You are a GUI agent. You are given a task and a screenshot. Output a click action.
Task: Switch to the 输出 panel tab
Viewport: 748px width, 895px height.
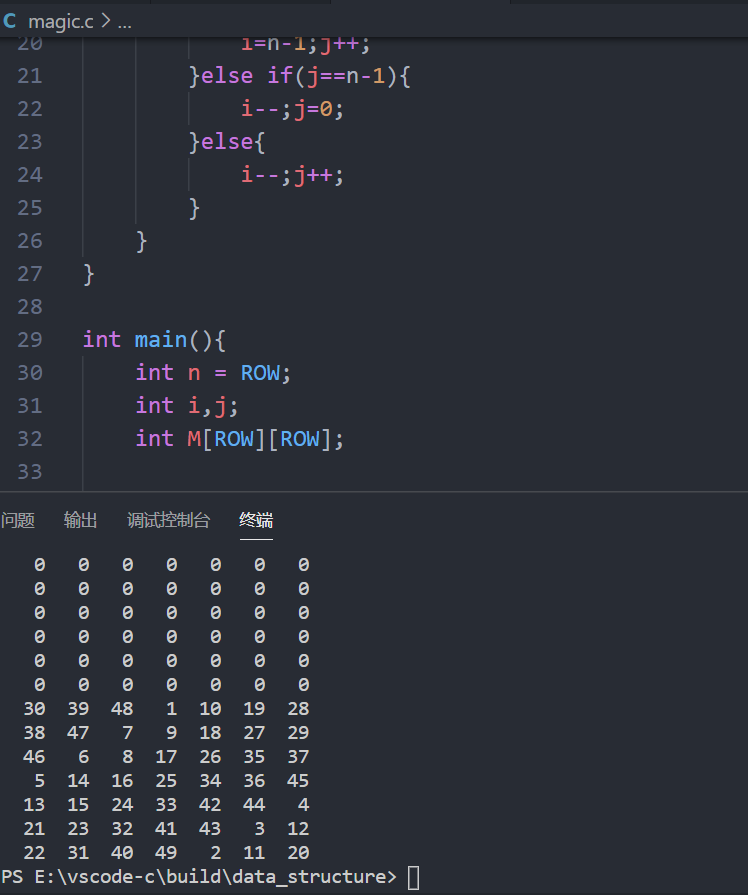(x=81, y=520)
